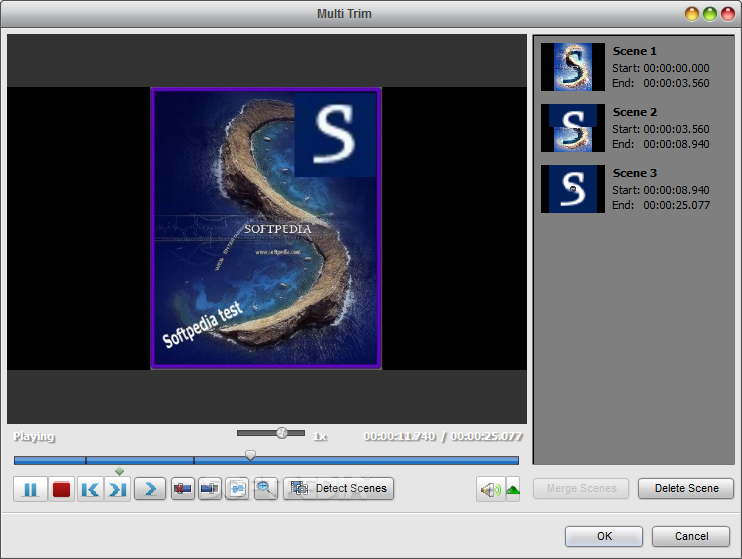Click the zoom magnifier icon on the toolbar
The width and height of the screenshot is (742, 559).
point(265,488)
